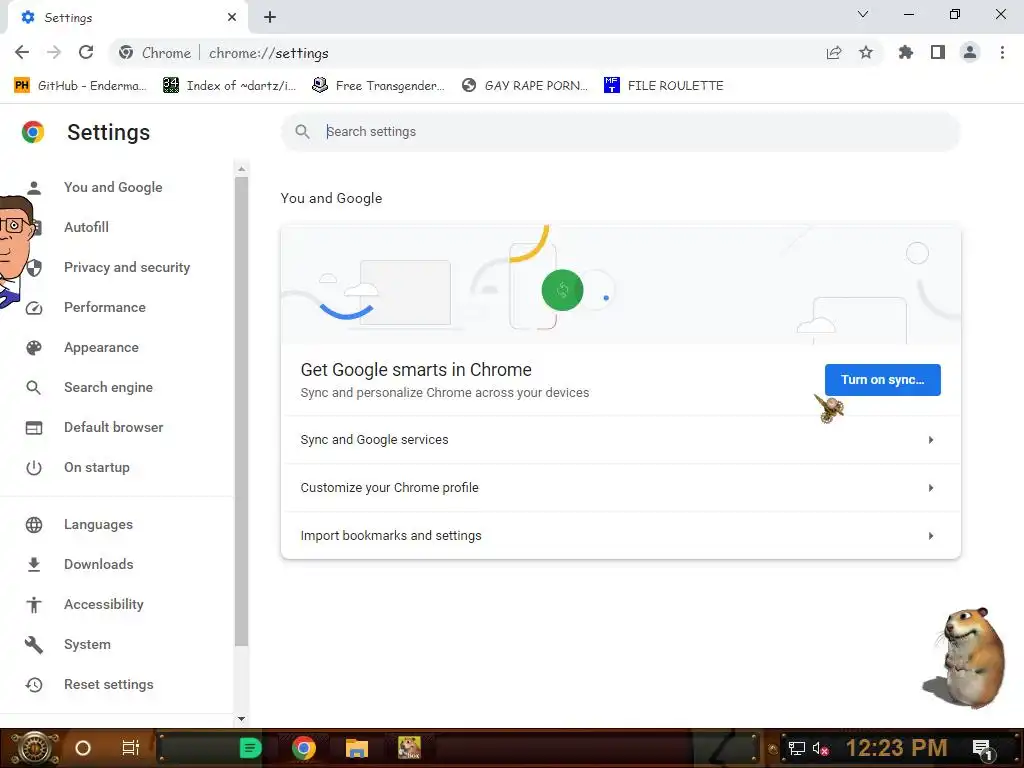Open the Index of ~dartz bookmark
This screenshot has width=1024, height=768.
[230, 86]
